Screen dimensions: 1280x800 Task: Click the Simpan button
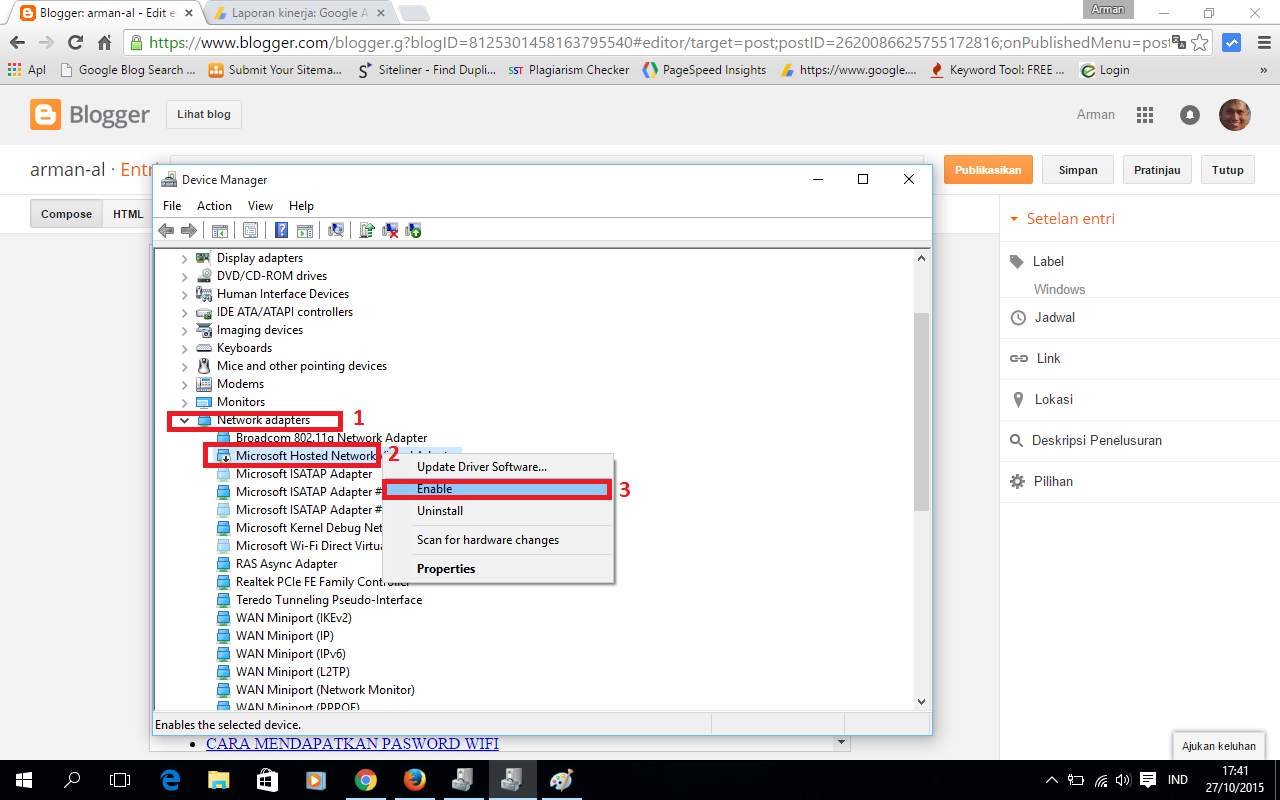click(1078, 170)
